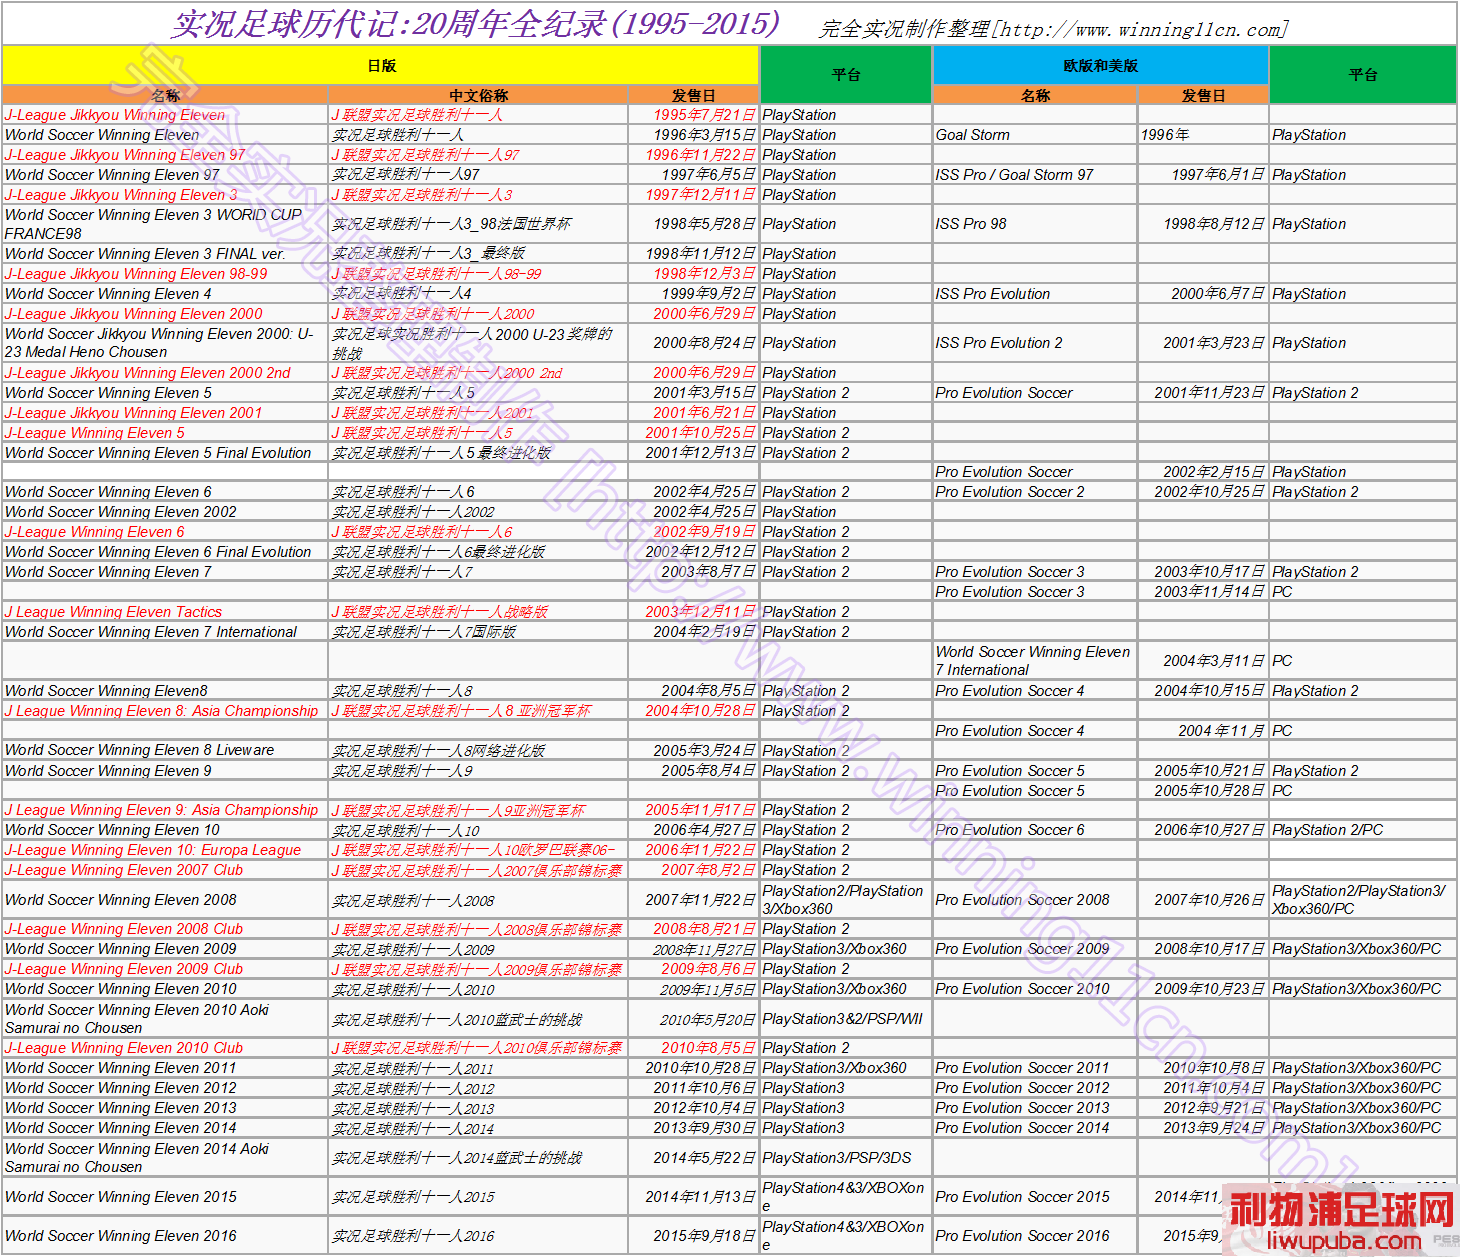Click platform cell PlayStation 2/PC
This screenshot has width=1460, height=1257.
pos(1362,830)
